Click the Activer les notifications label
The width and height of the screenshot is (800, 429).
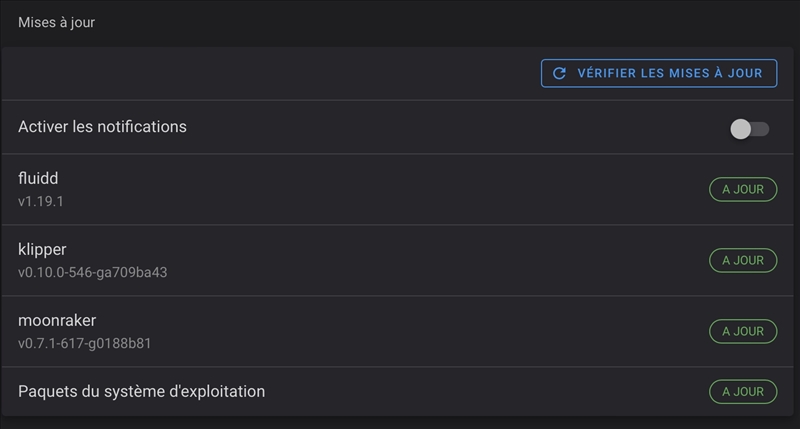(x=102, y=127)
